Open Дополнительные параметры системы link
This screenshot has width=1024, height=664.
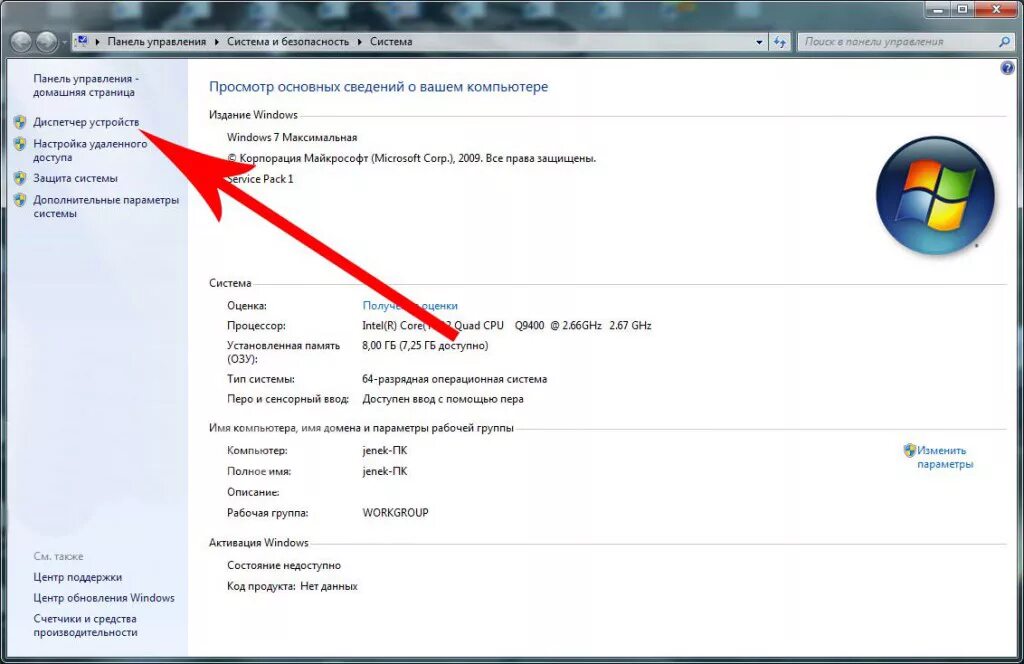pyautogui.click(x=106, y=206)
